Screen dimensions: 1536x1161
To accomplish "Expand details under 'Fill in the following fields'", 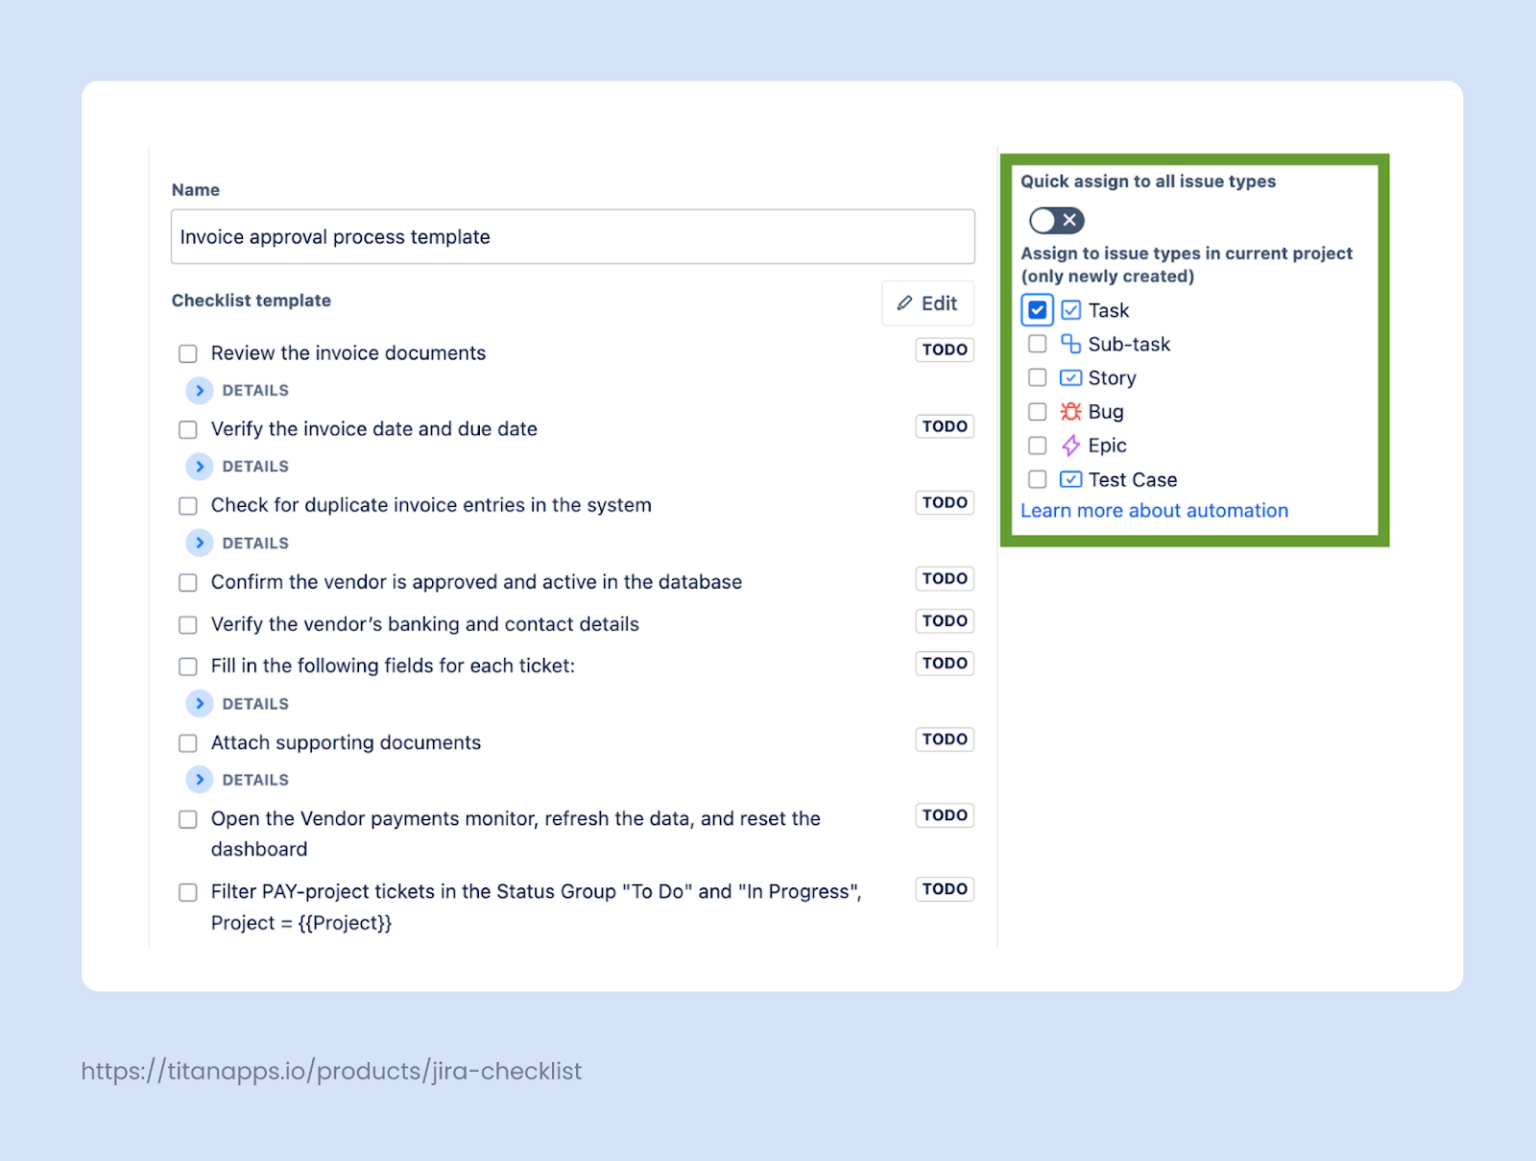I will [x=200, y=704].
